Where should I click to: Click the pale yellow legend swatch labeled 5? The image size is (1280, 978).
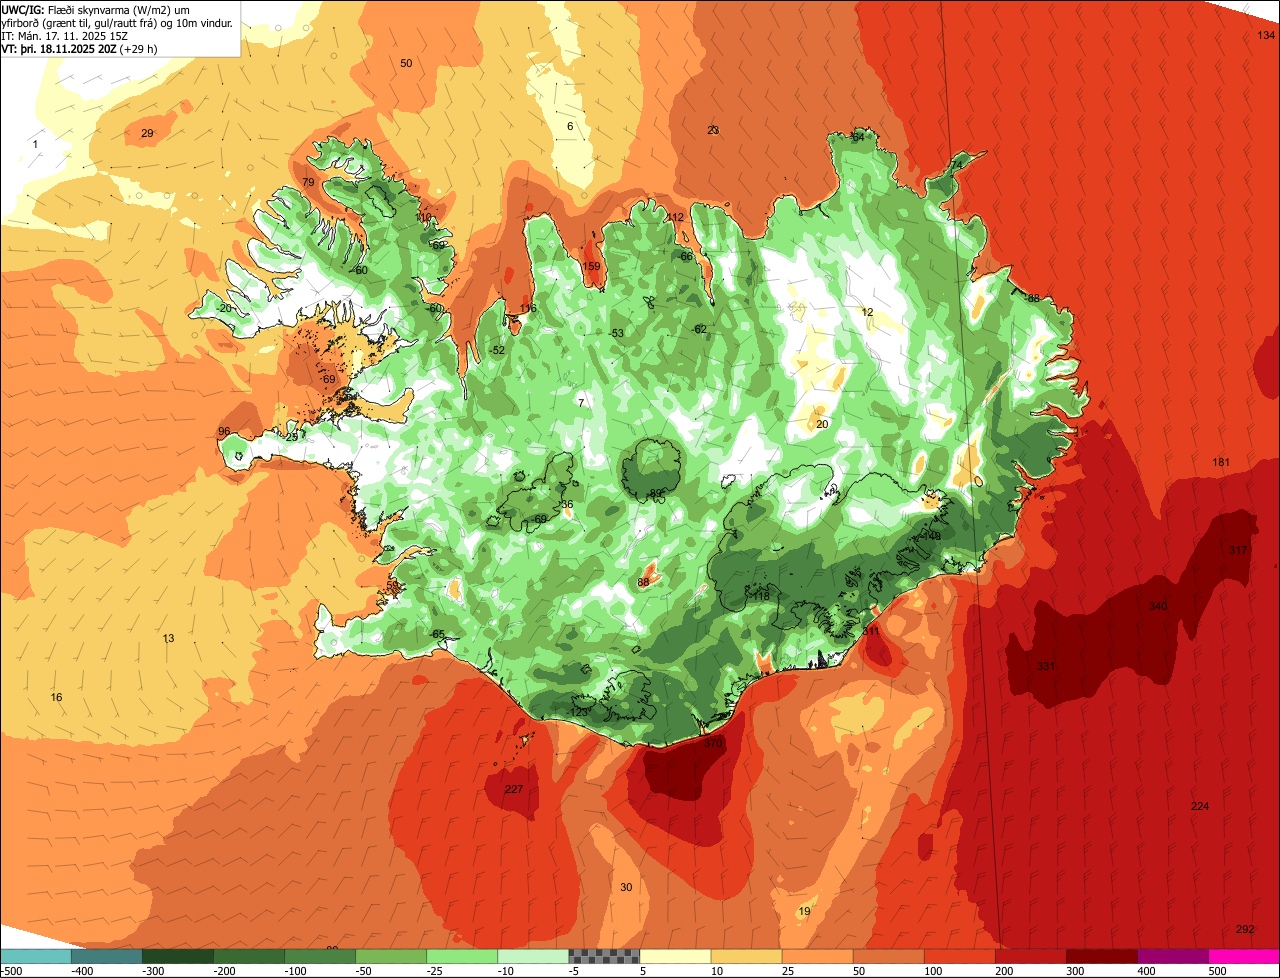click(x=675, y=956)
